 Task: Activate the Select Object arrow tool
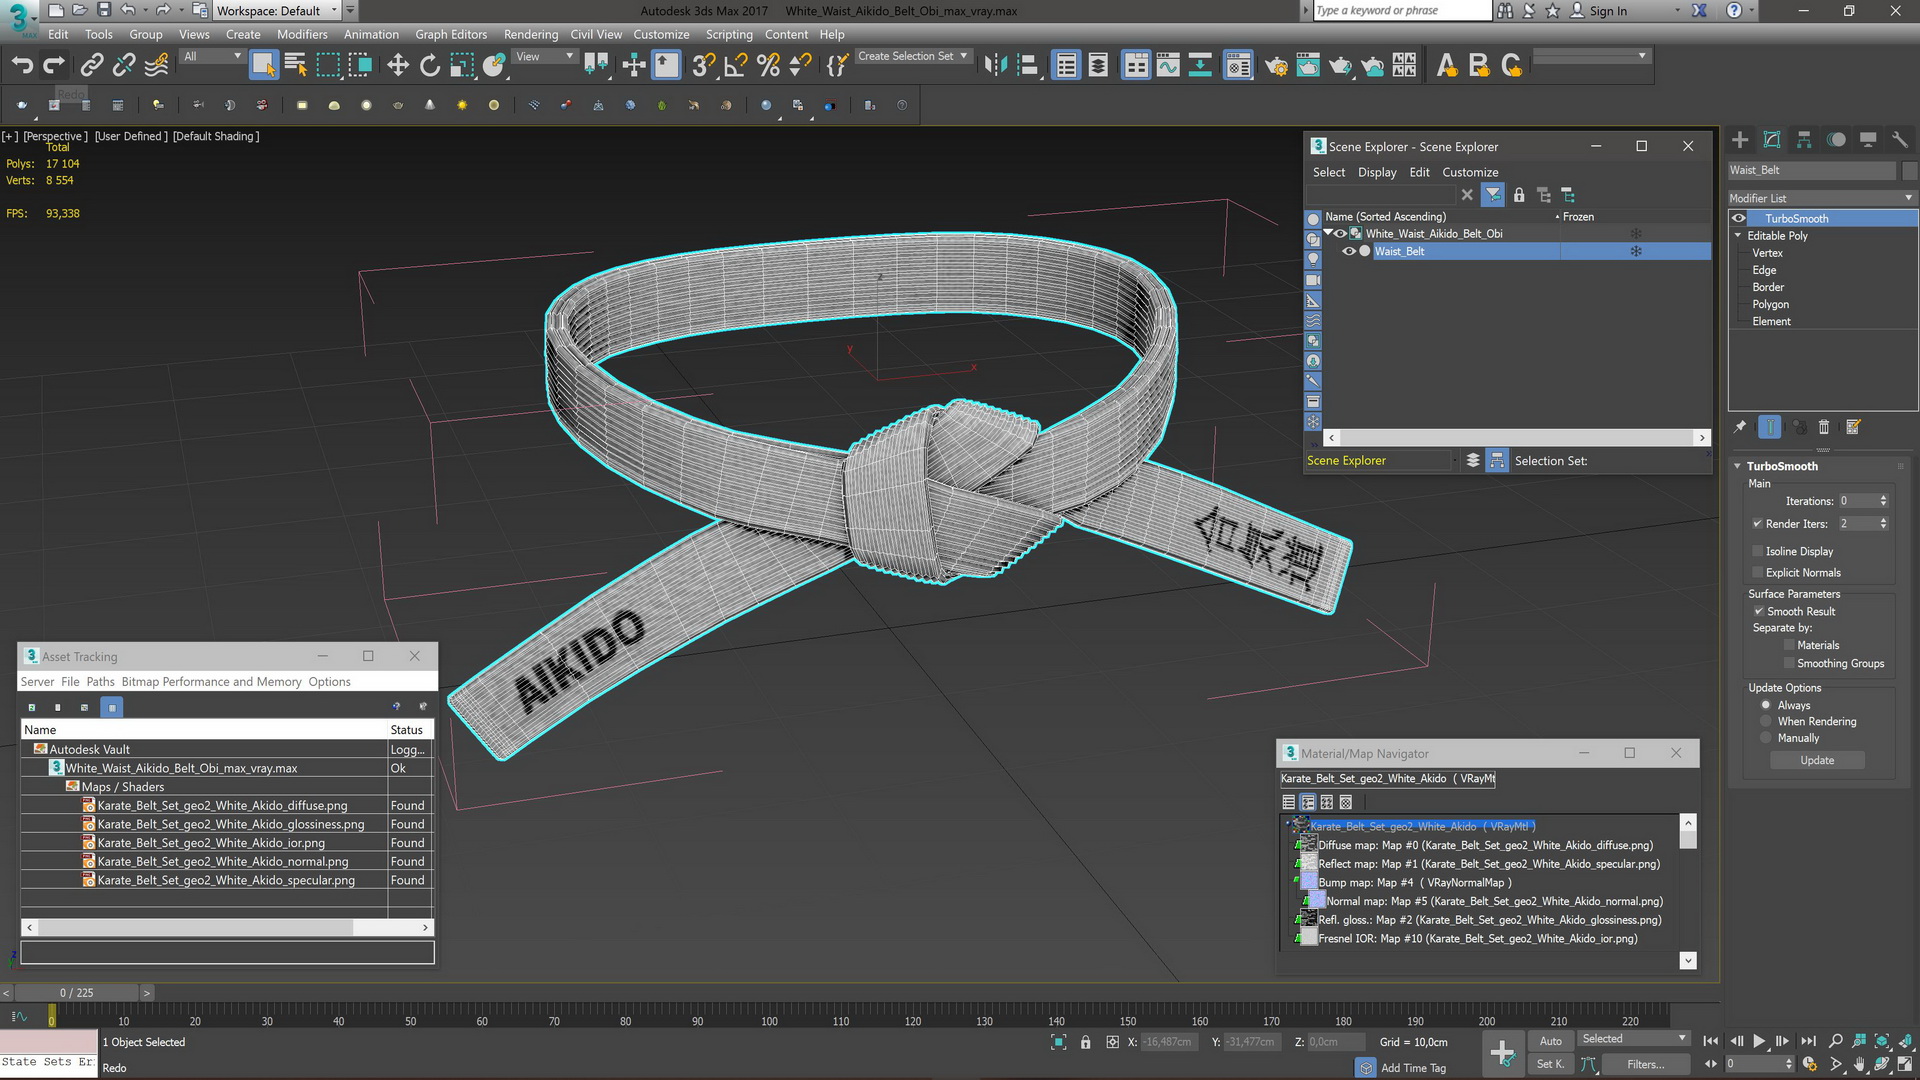click(263, 66)
